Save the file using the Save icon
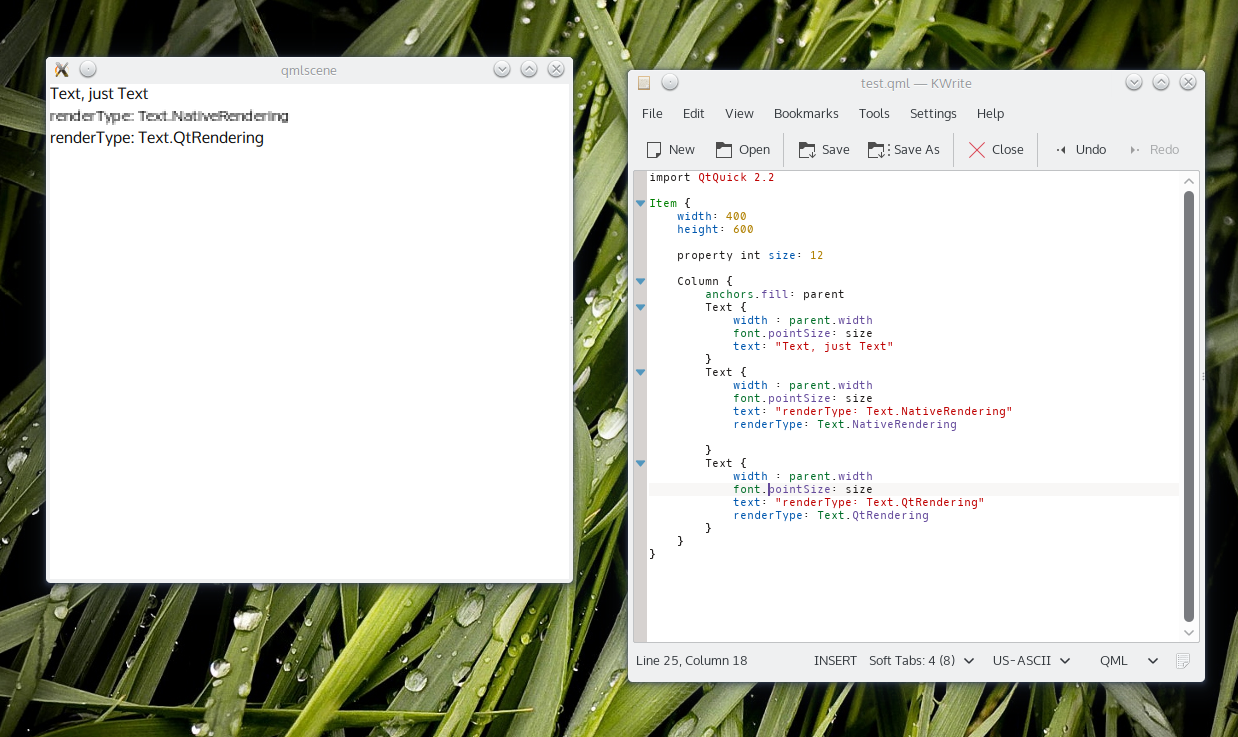Image resolution: width=1238 pixels, height=737 pixels. pyautogui.click(x=807, y=150)
